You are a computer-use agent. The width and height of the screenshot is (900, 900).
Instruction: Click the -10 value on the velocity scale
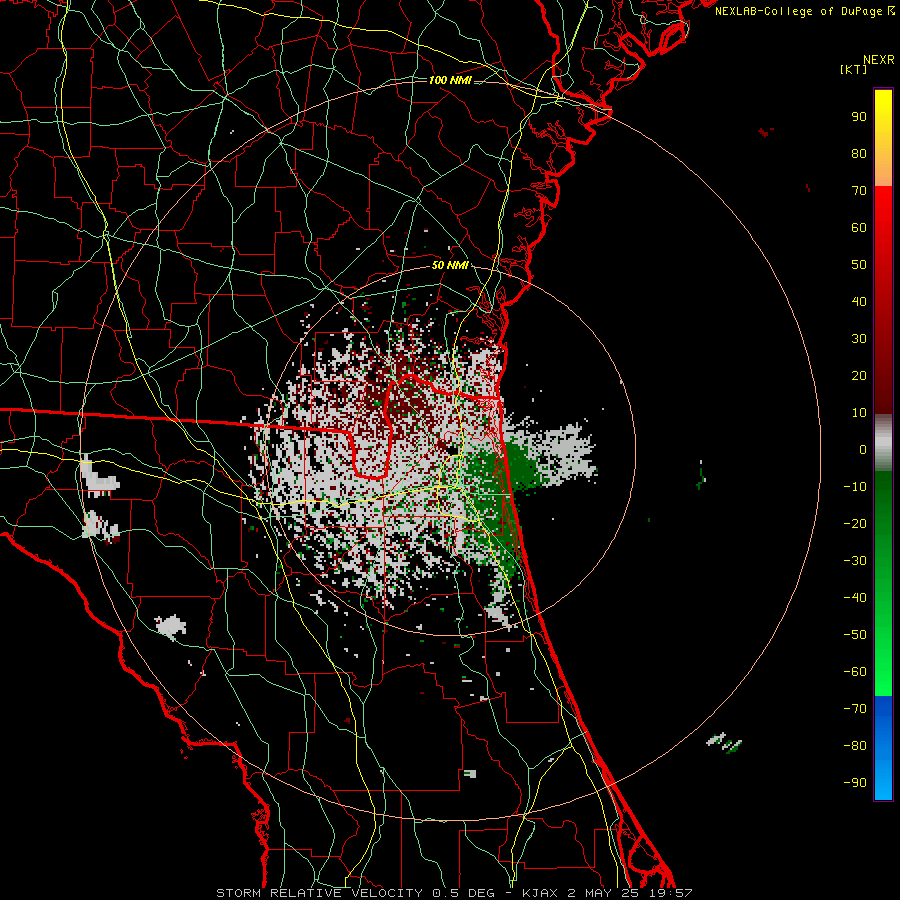click(855, 487)
